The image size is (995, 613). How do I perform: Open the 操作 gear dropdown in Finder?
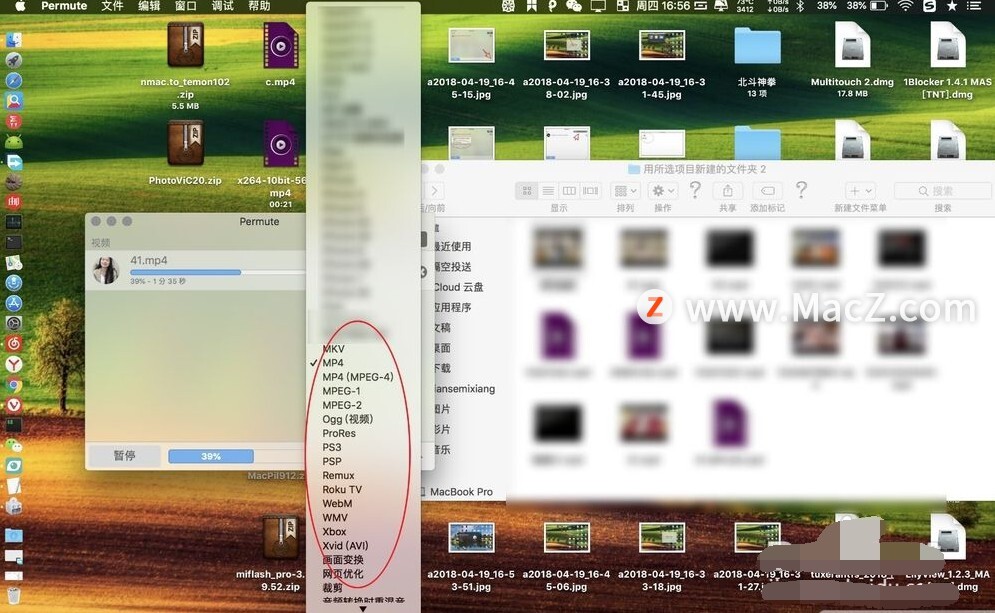[663, 190]
